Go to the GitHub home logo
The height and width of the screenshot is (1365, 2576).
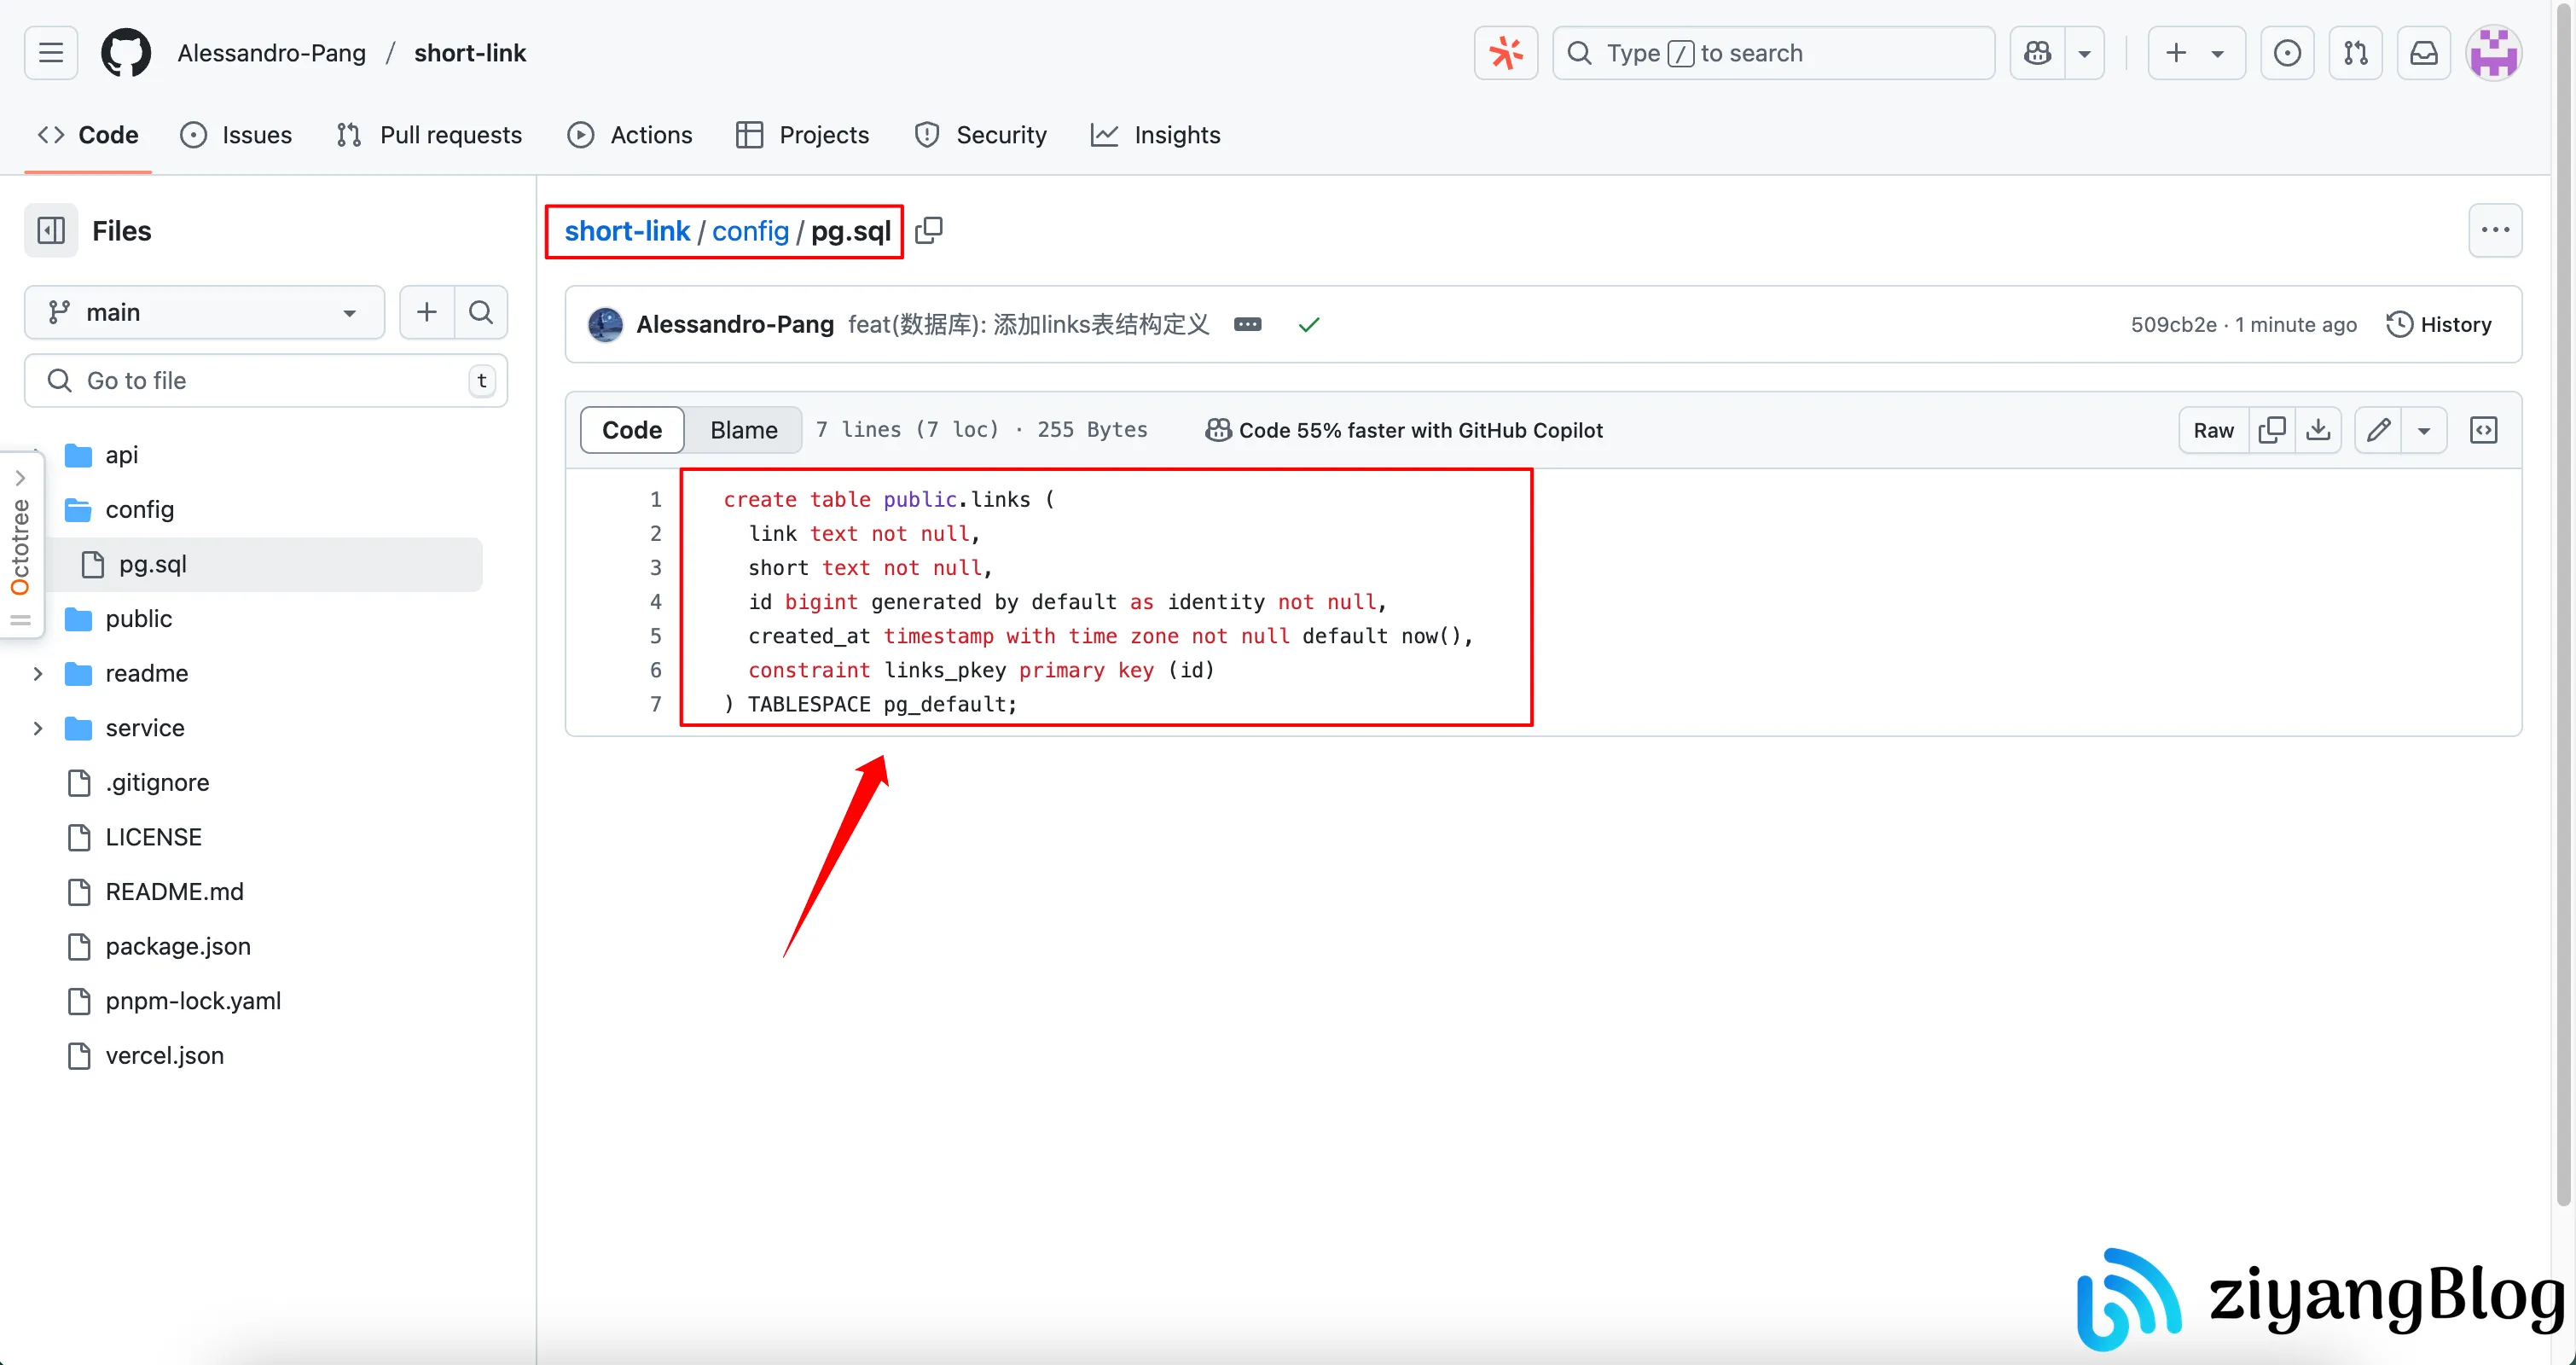point(126,53)
